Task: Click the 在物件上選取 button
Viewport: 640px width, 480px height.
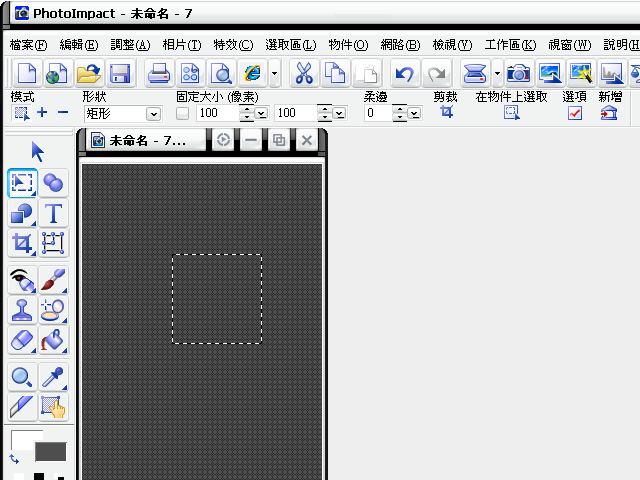Action: pyautogui.click(x=511, y=112)
